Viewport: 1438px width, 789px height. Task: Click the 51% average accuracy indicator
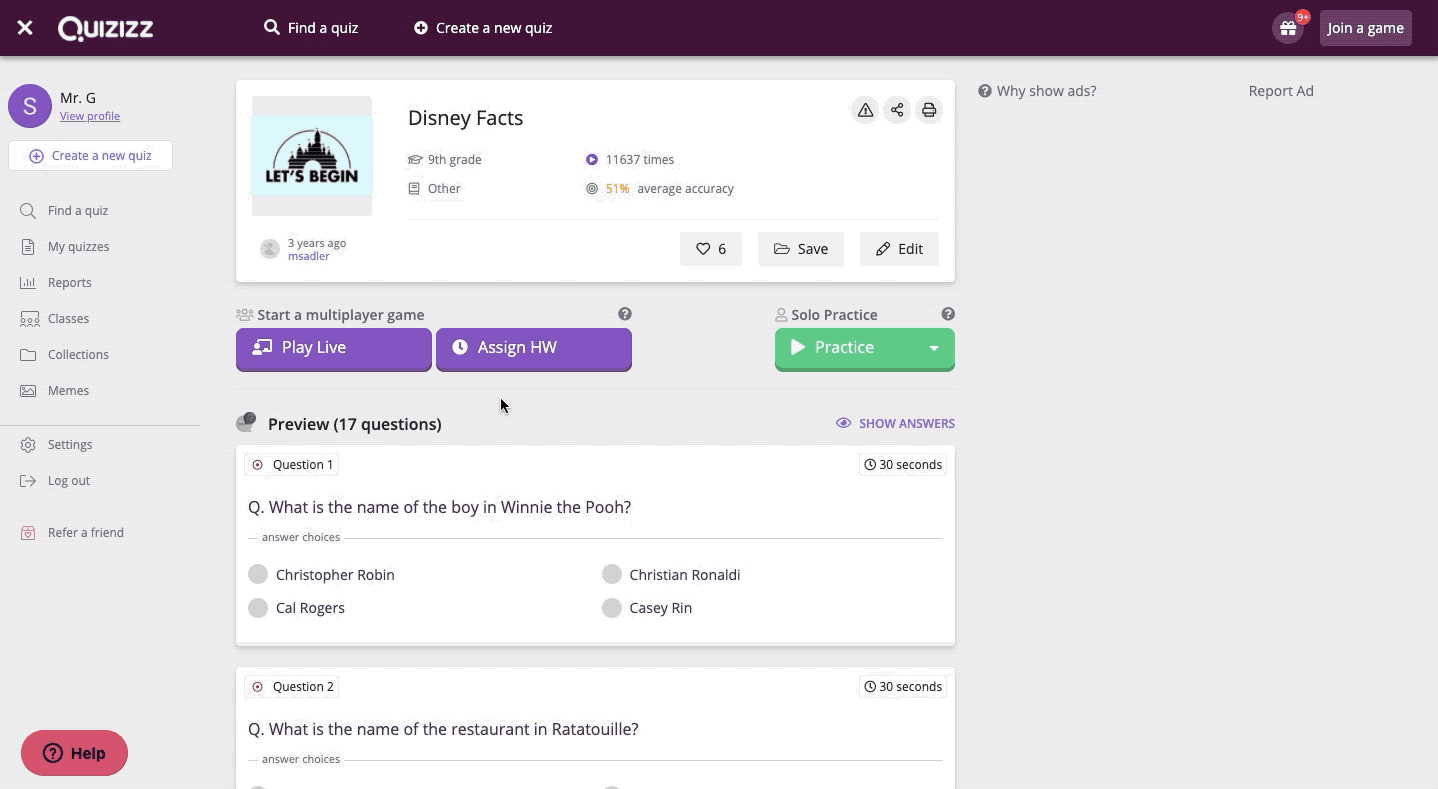(617, 188)
